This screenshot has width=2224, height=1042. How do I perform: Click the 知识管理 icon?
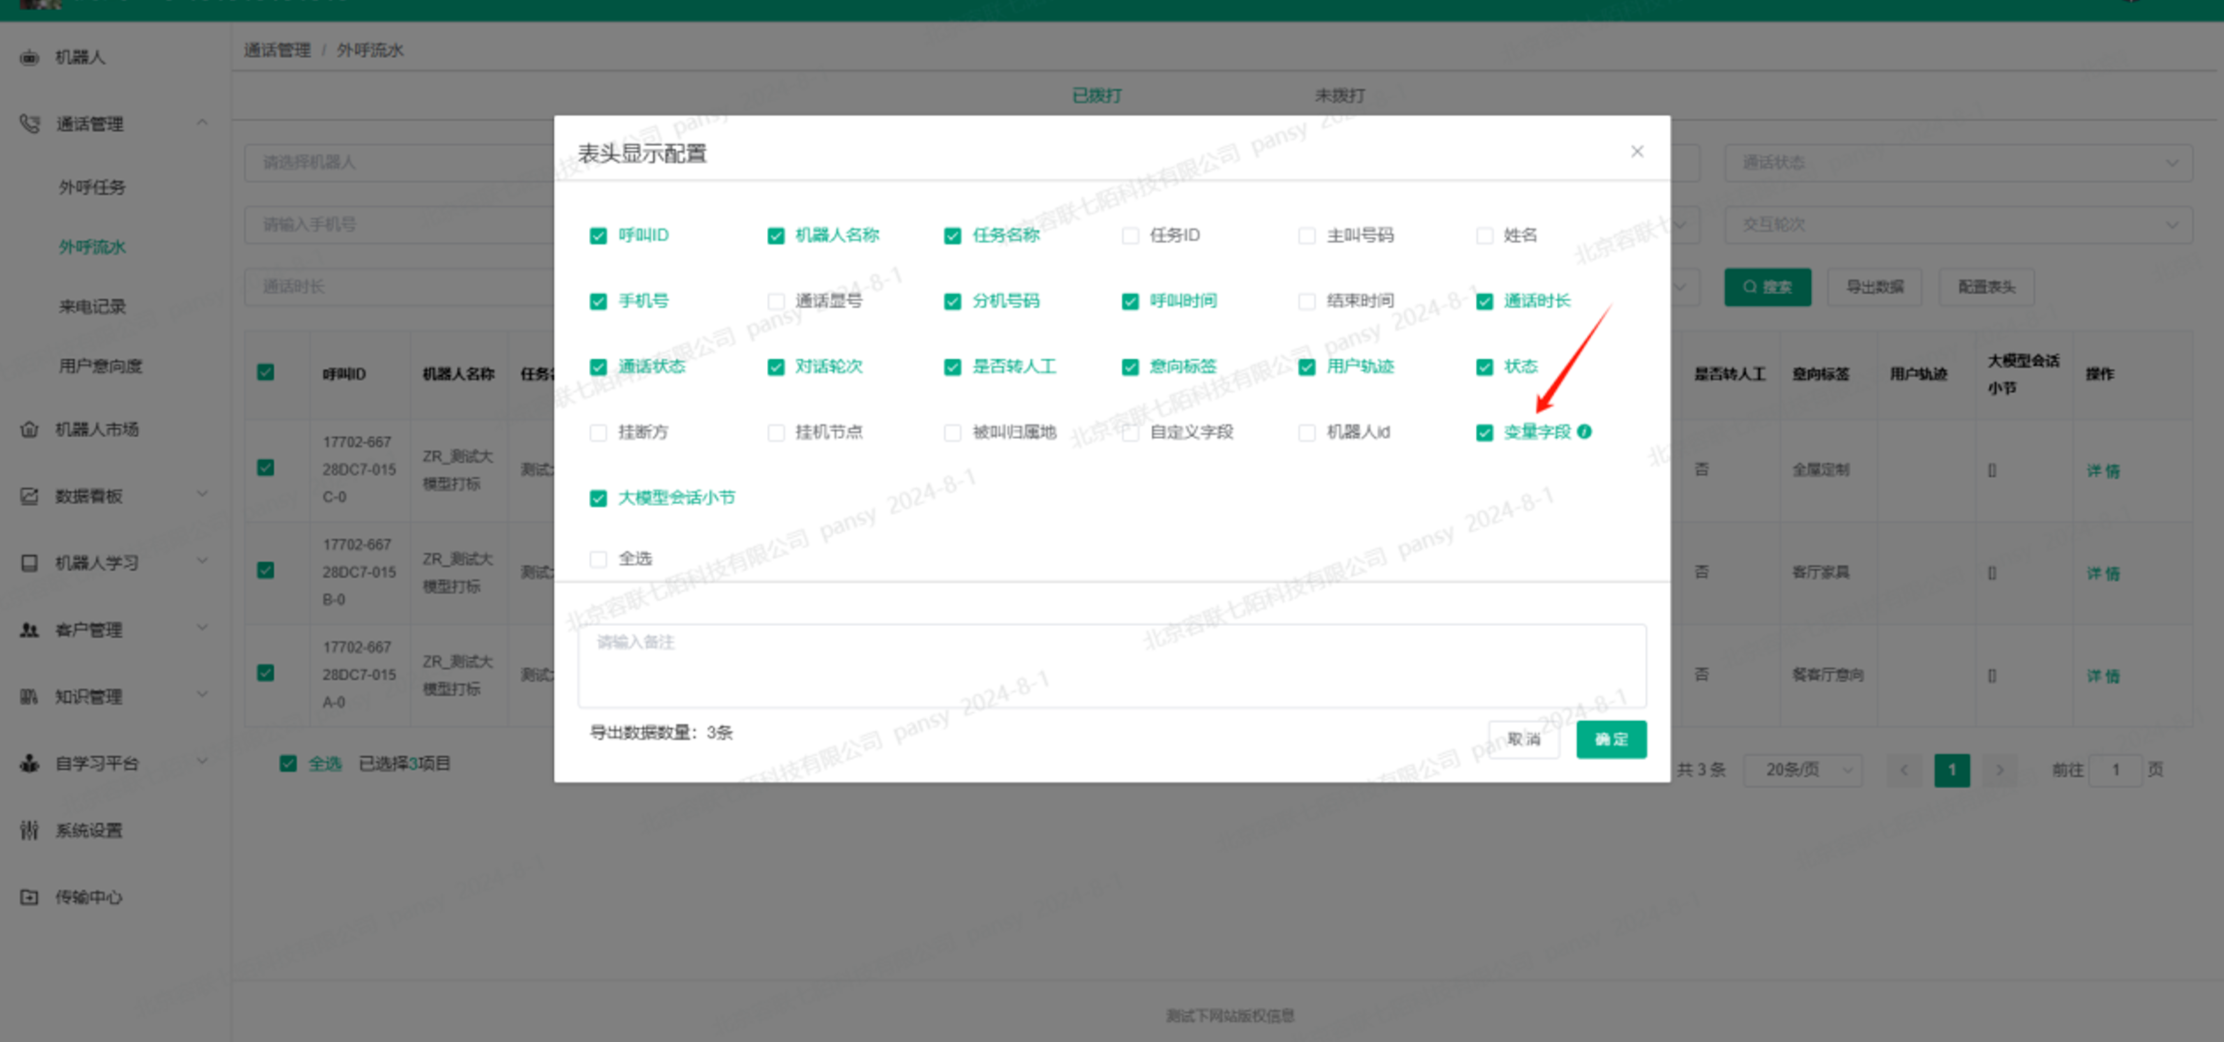point(29,696)
